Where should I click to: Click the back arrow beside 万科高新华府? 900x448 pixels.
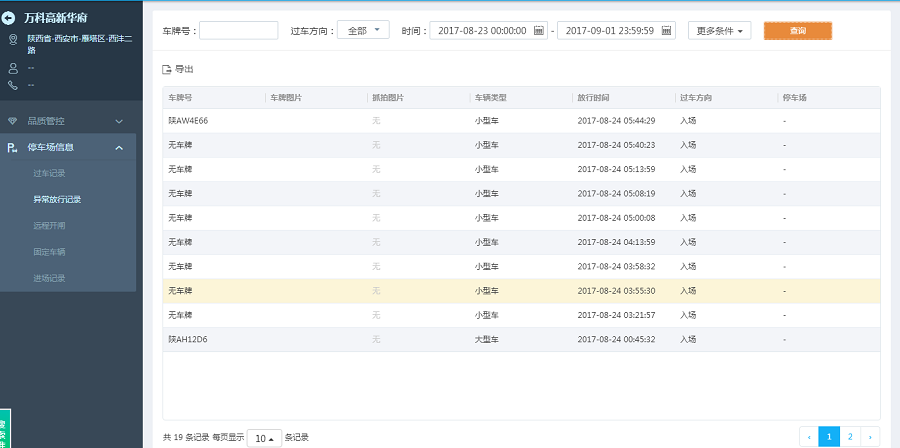8,18
